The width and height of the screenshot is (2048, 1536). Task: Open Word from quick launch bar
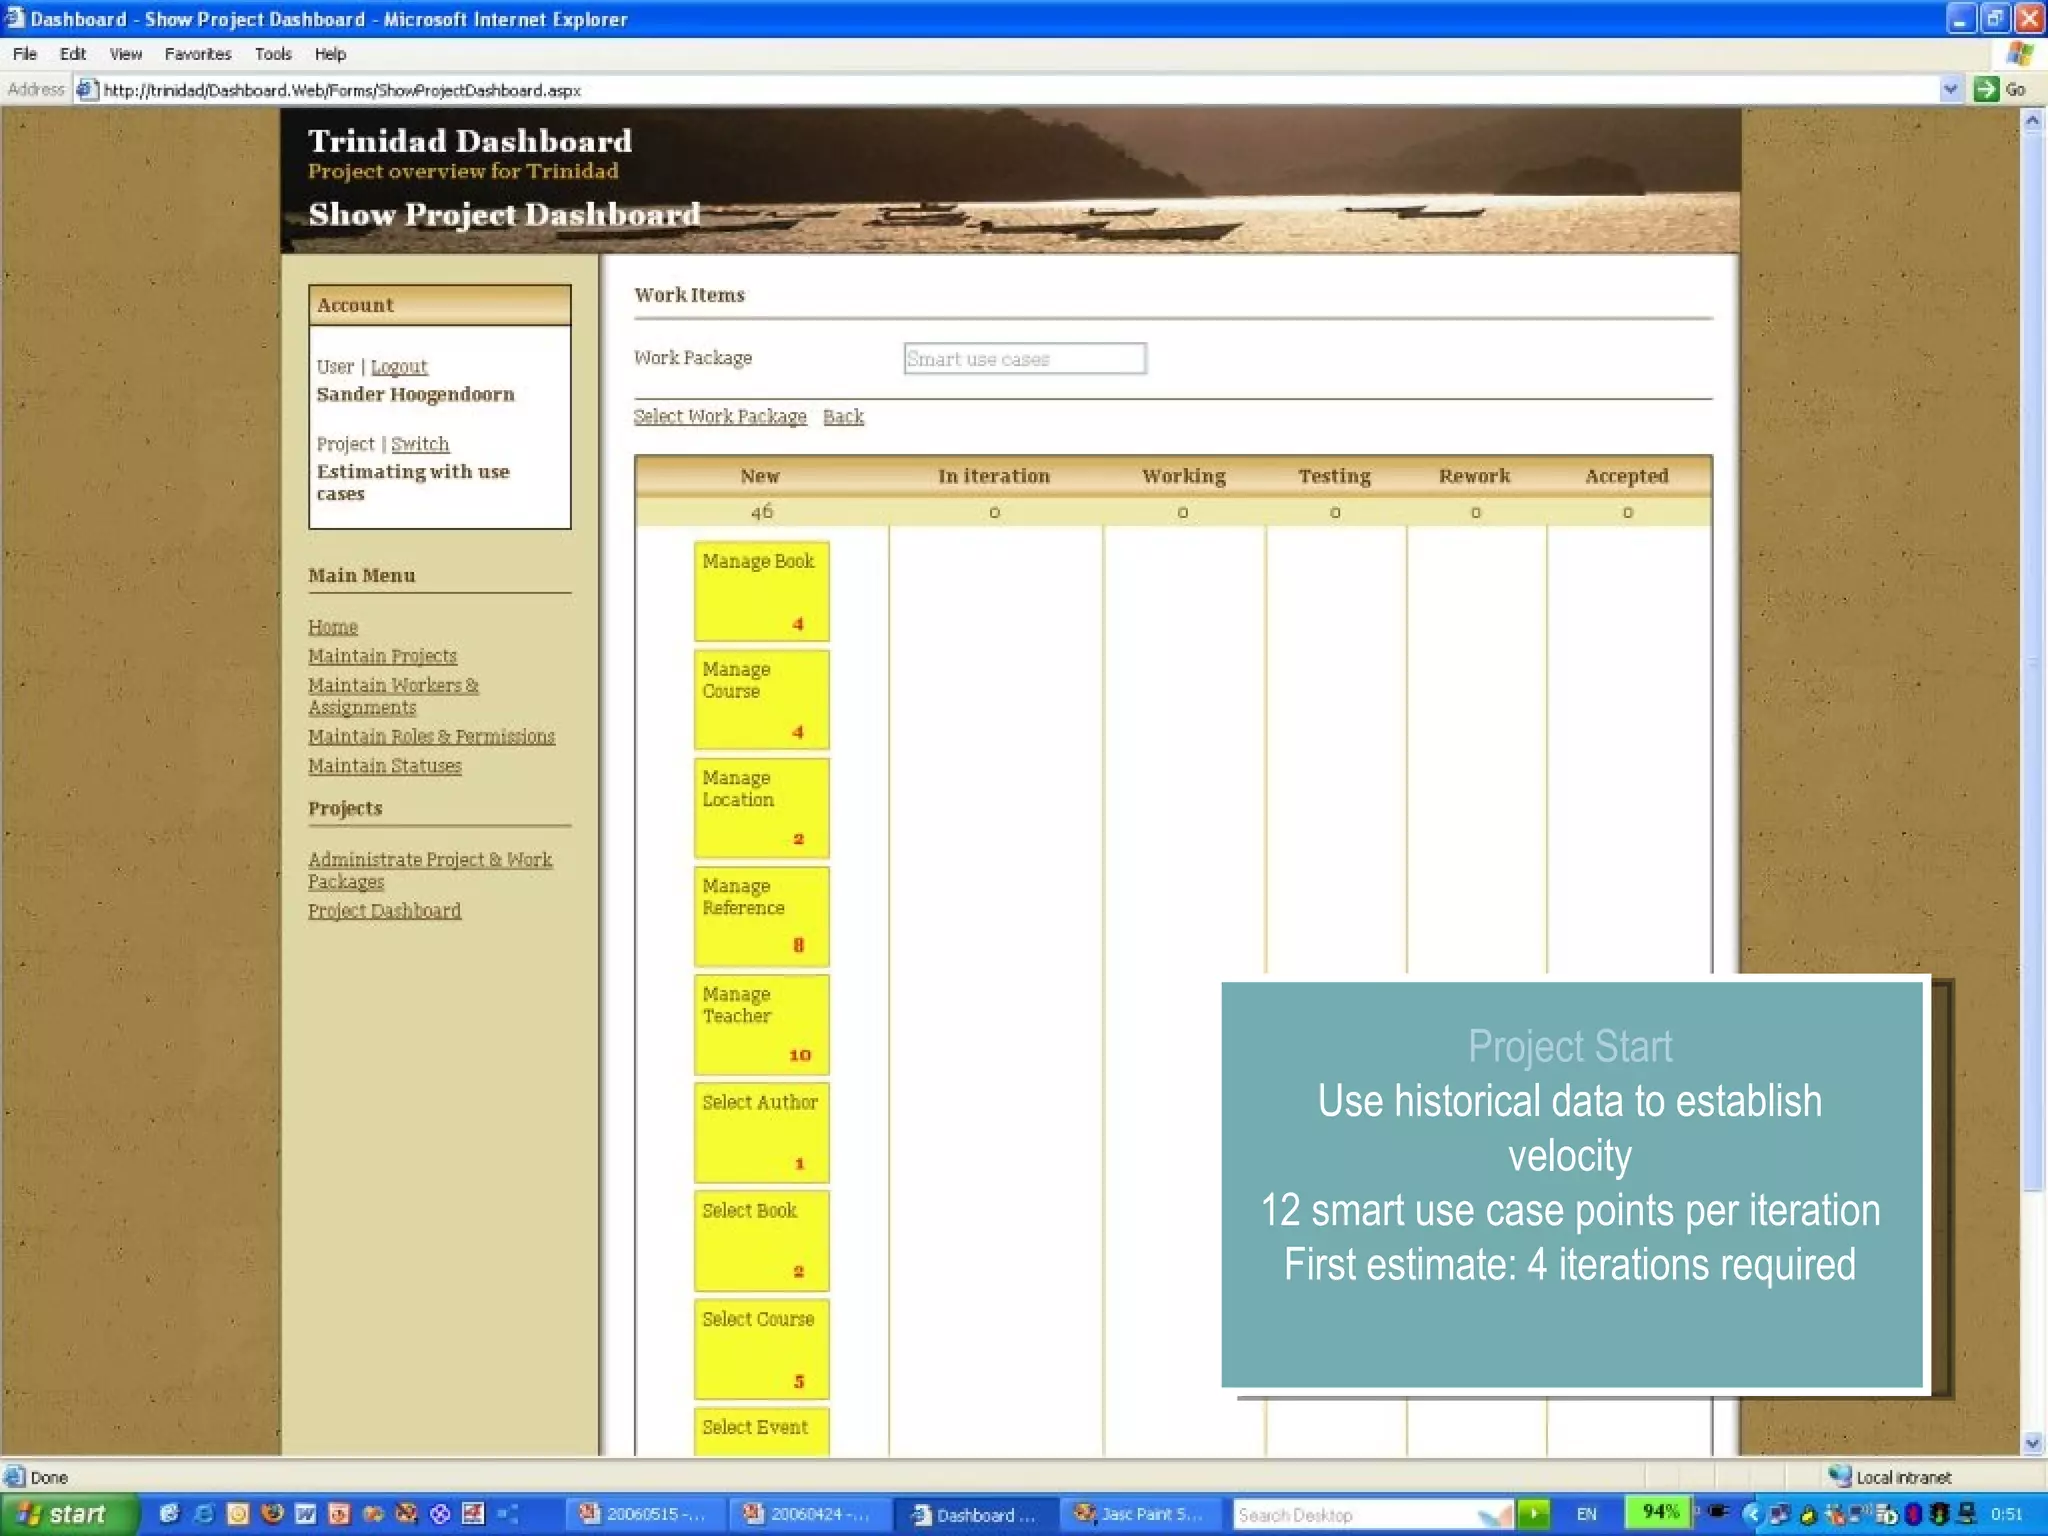pyautogui.click(x=305, y=1513)
